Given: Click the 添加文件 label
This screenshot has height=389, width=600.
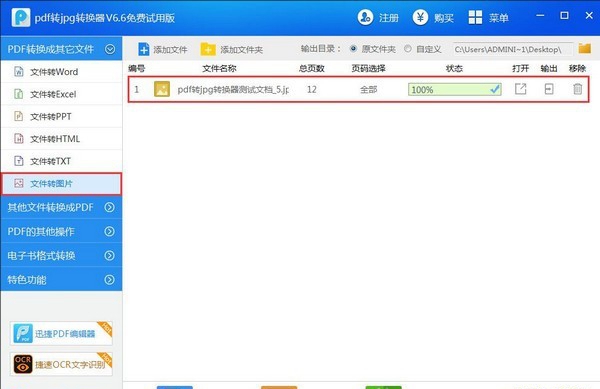Looking at the screenshot, I should 170,50.
